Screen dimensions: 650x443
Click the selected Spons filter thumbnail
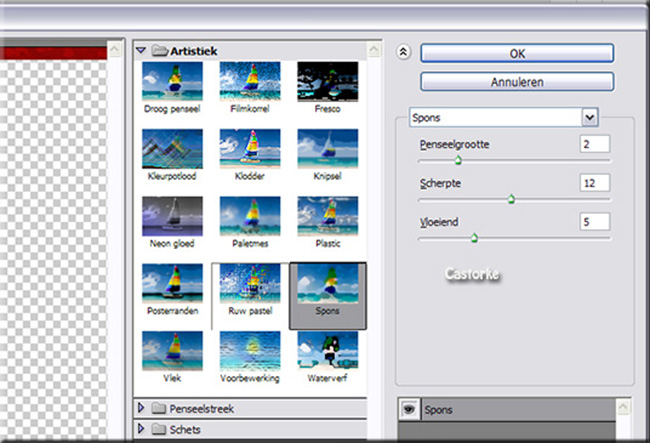pos(327,283)
